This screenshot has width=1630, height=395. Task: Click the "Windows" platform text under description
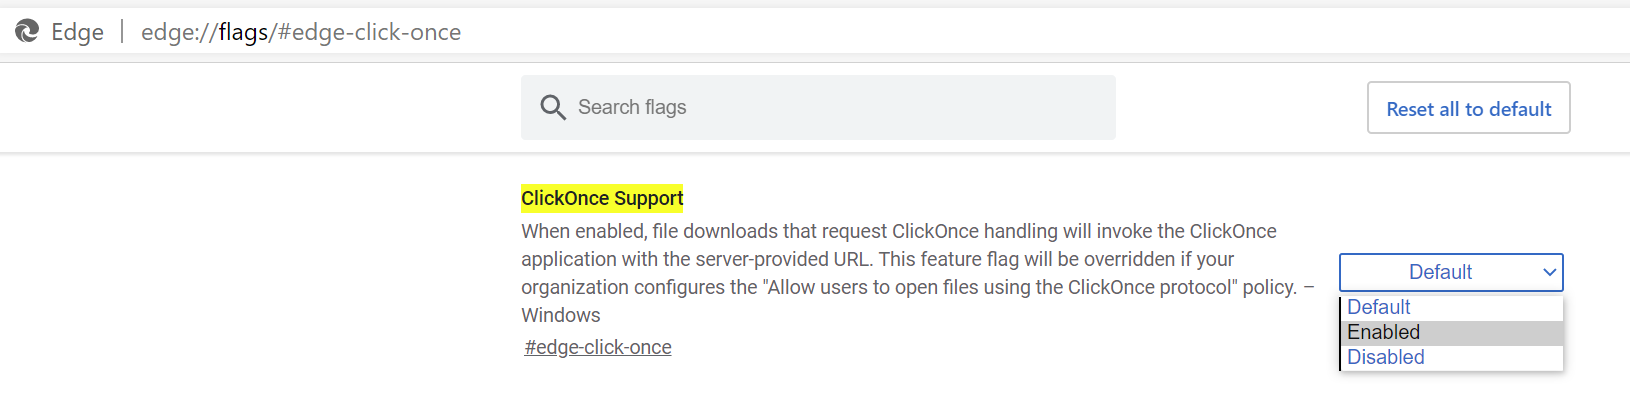pos(561,315)
